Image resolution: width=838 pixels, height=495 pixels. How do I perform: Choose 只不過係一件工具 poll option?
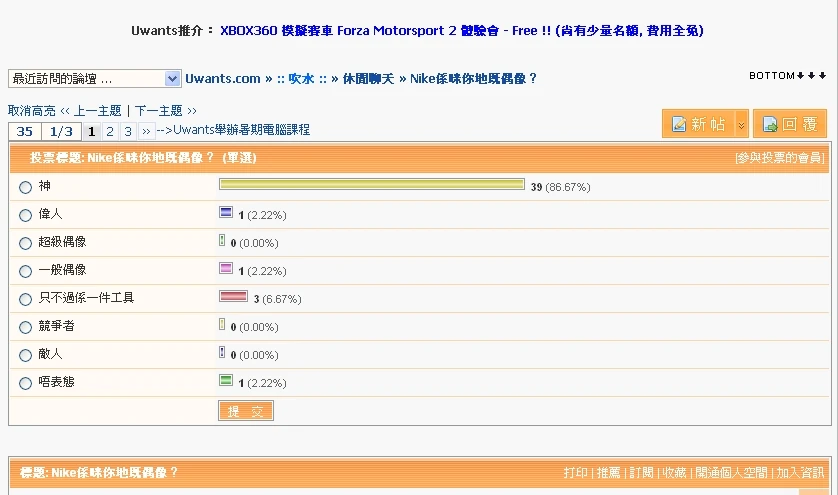(x=26, y=299)
